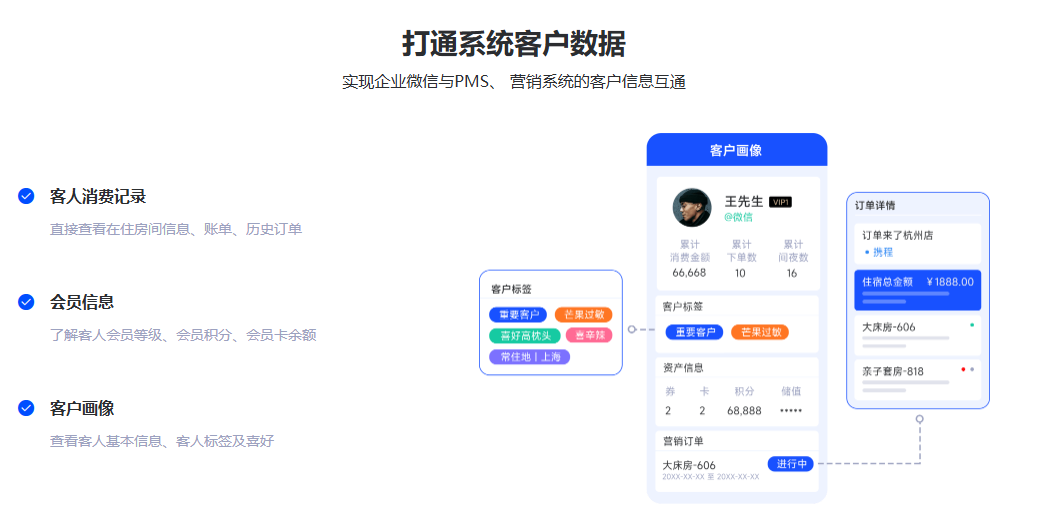Click the VIP1 badge next to 王先生

(780, 202)
